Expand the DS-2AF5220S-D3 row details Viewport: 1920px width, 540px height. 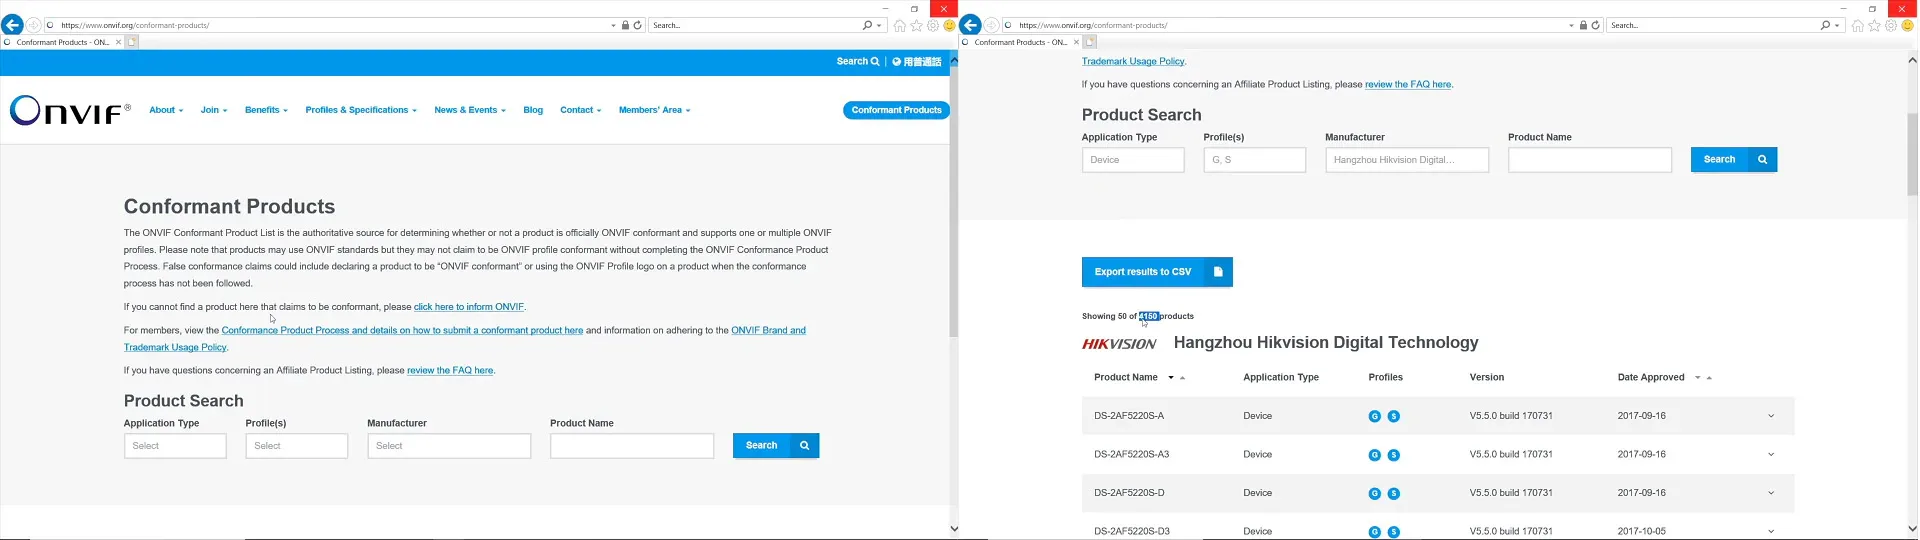[x=1771, y=532]
